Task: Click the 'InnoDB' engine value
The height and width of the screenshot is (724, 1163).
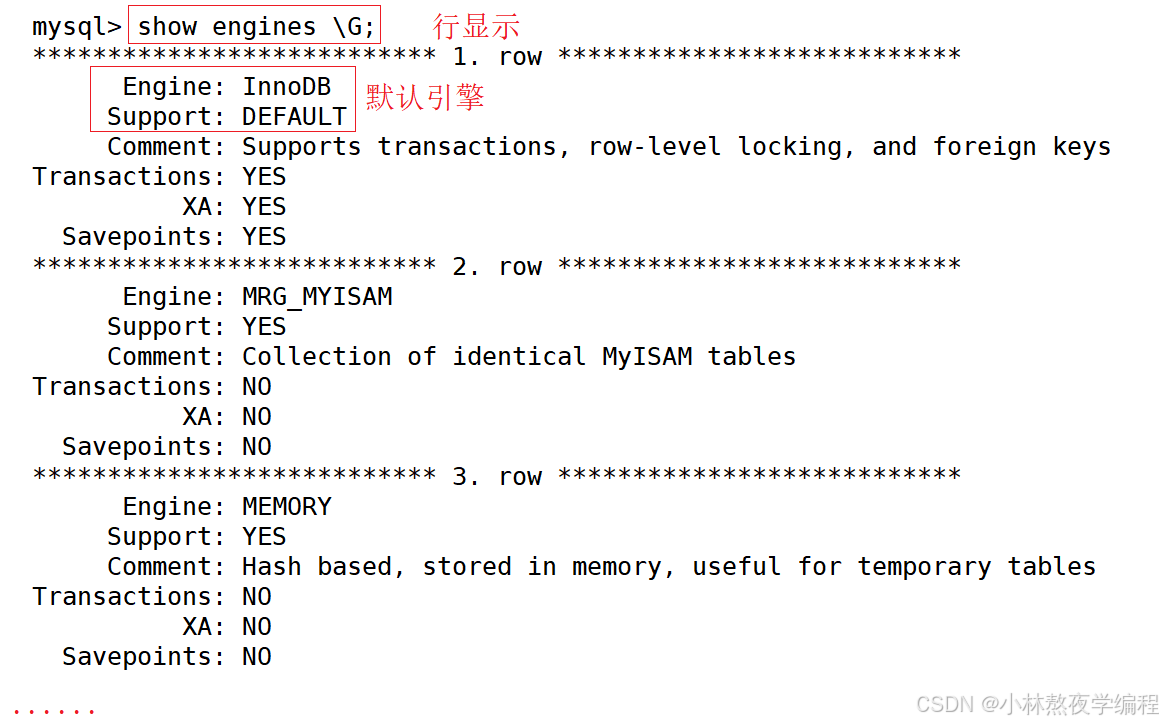Action: [286, 87]
